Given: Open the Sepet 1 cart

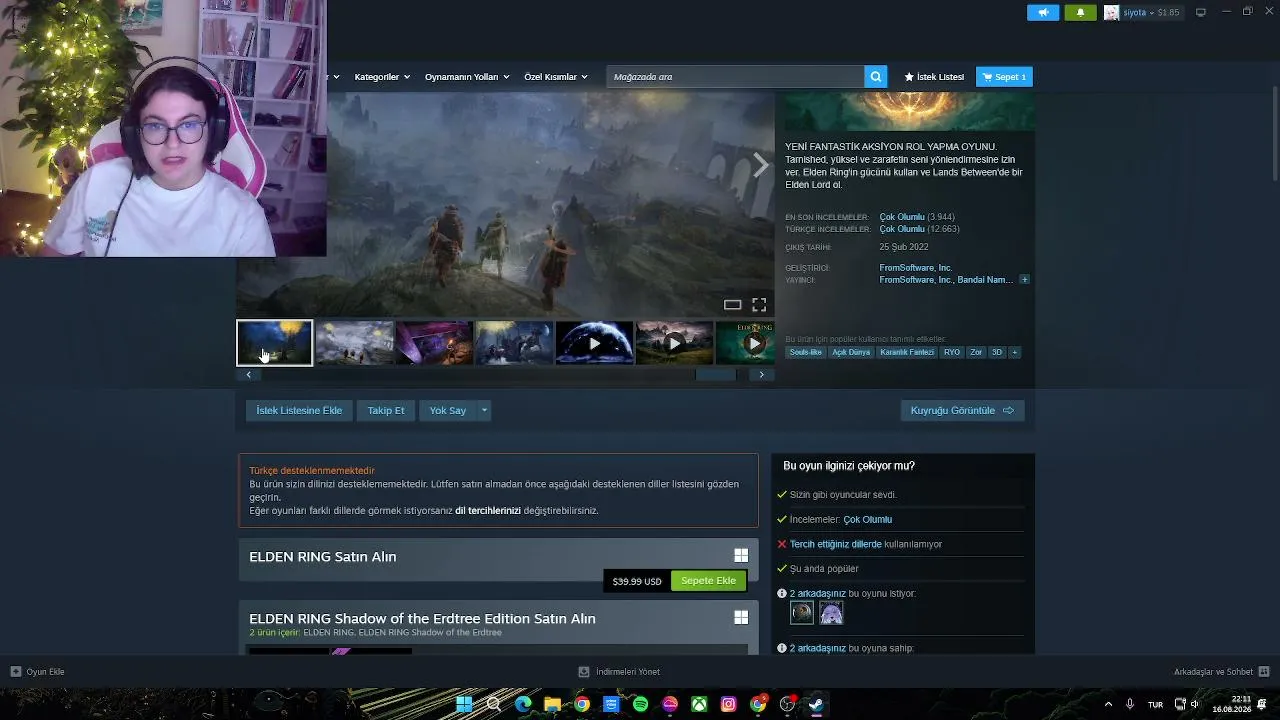Looking at the screenshot, I should coord(1004,77).
